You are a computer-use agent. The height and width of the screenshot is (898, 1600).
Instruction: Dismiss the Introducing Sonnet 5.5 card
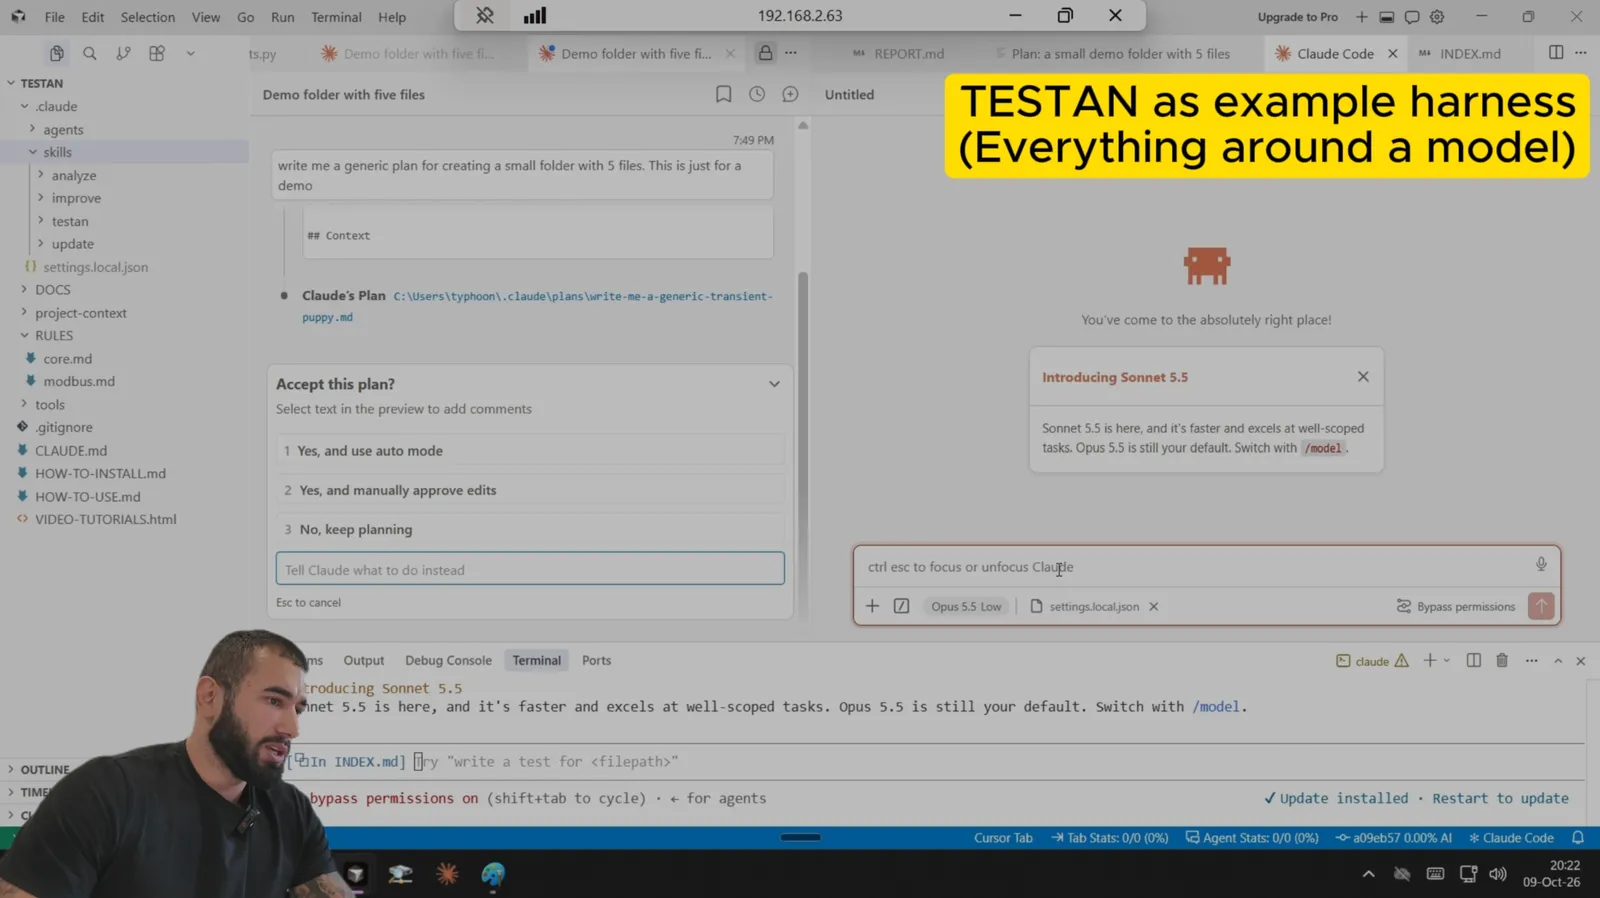(x=1363, y=376)
